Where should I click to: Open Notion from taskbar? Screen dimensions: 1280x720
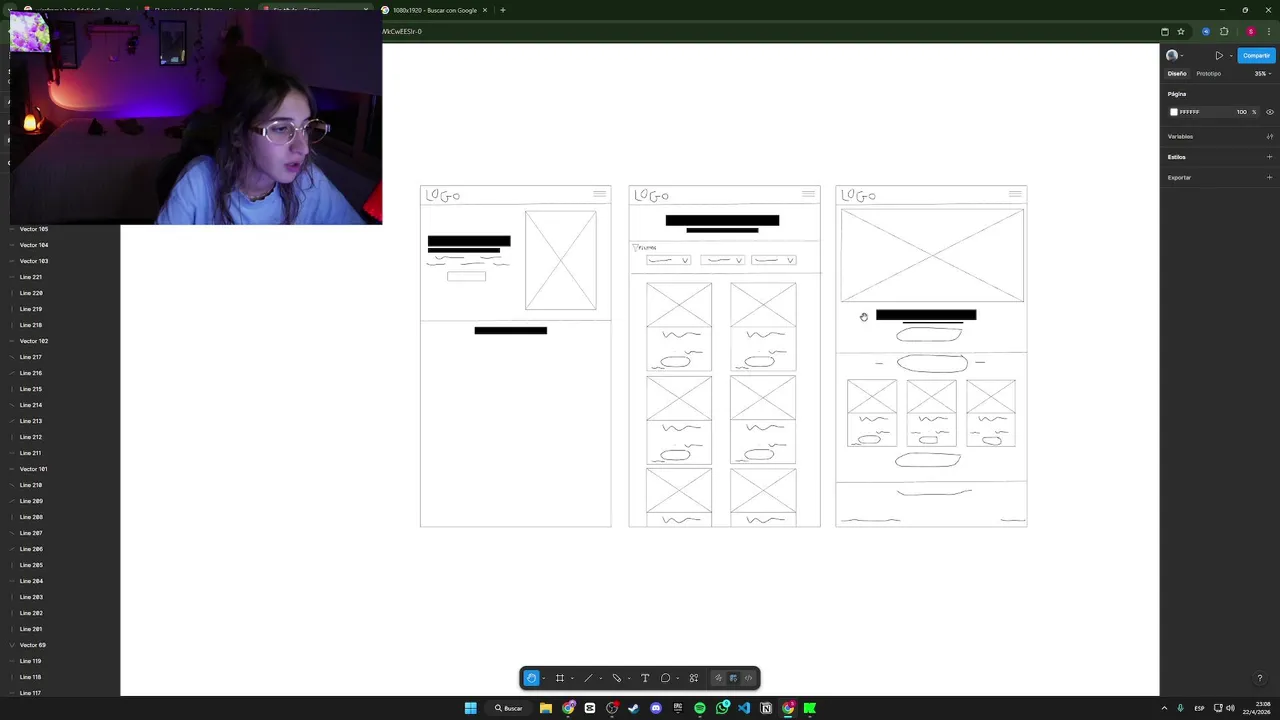(x=766, y=708)
